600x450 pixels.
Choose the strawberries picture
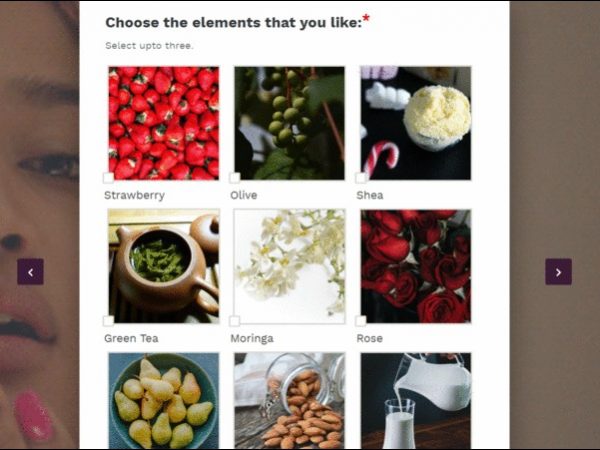coord(164,123)
